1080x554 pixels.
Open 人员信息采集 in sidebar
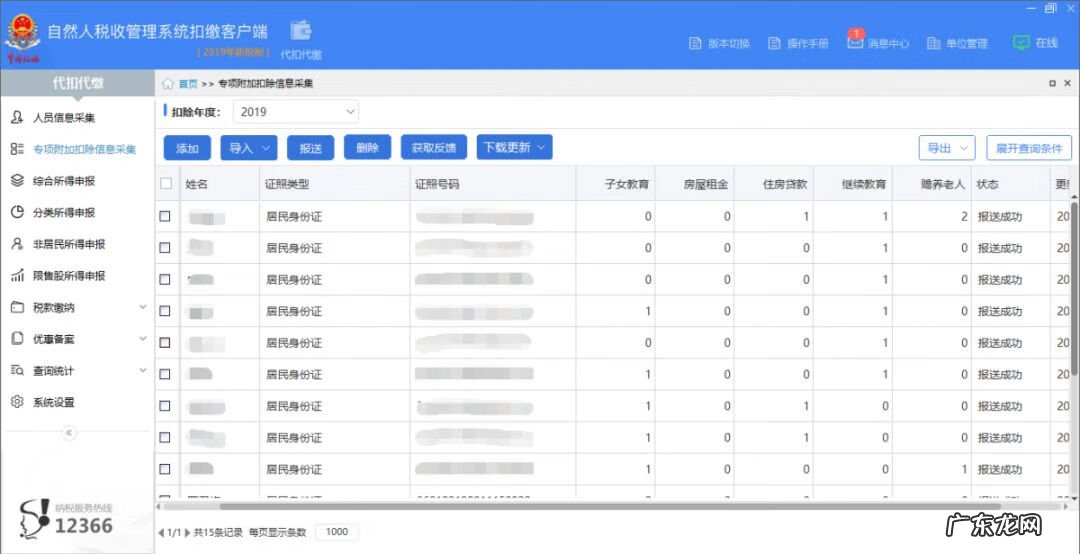coord(64,118)
